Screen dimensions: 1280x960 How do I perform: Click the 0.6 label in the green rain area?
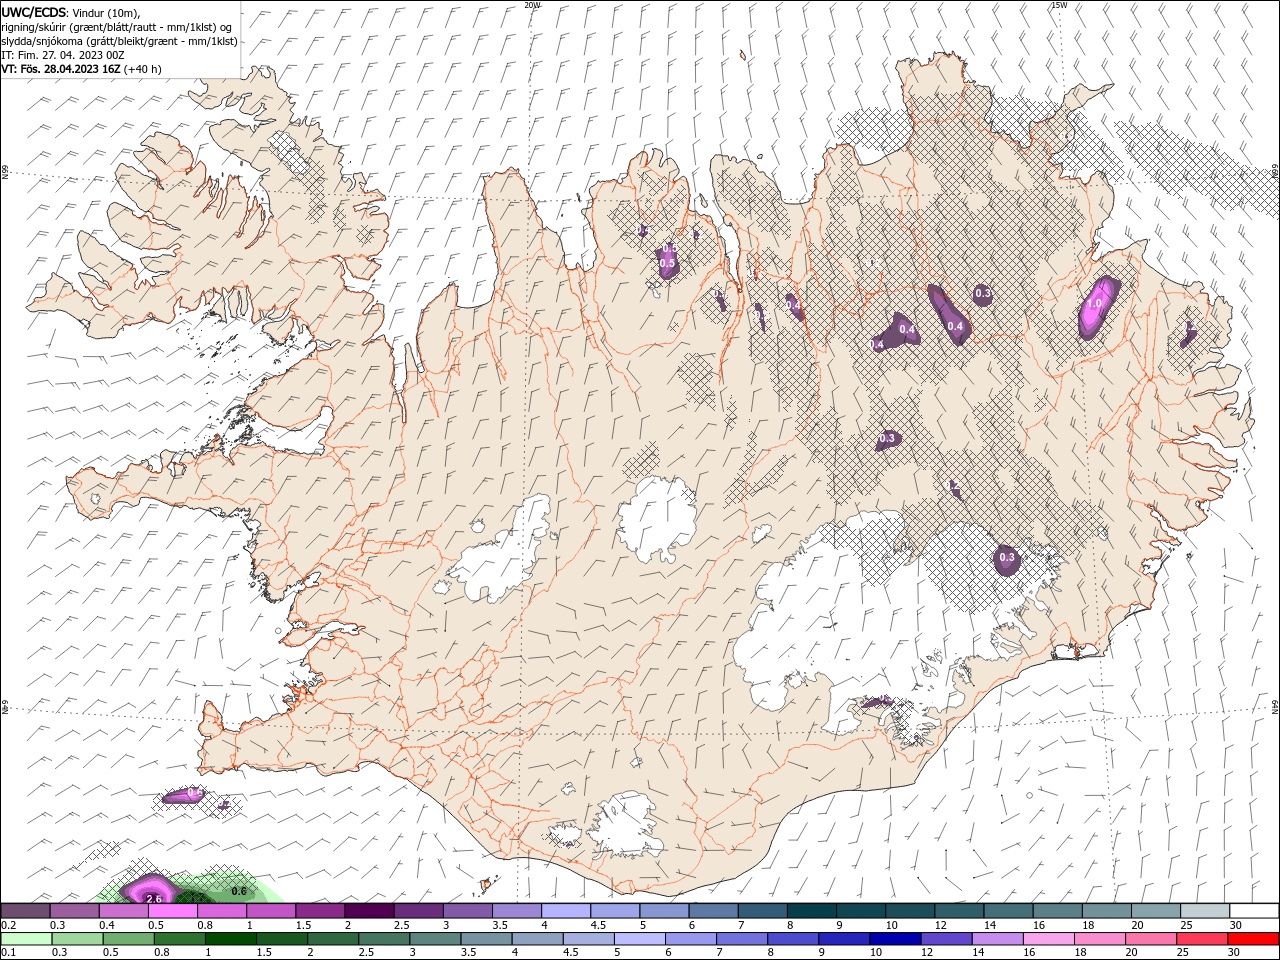[239, 890]
